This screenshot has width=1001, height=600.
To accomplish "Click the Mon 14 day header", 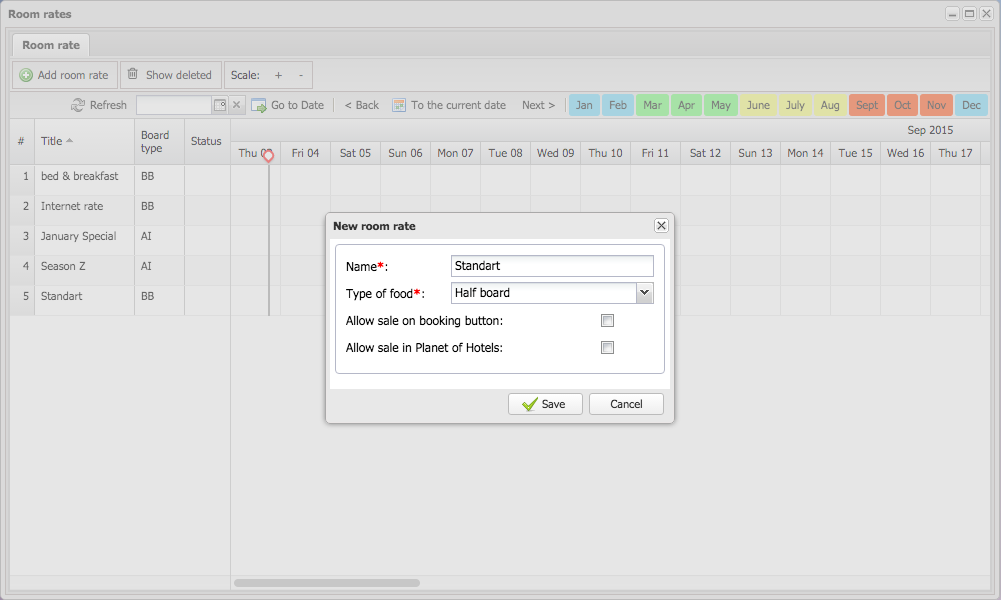I will click(805, 153).
